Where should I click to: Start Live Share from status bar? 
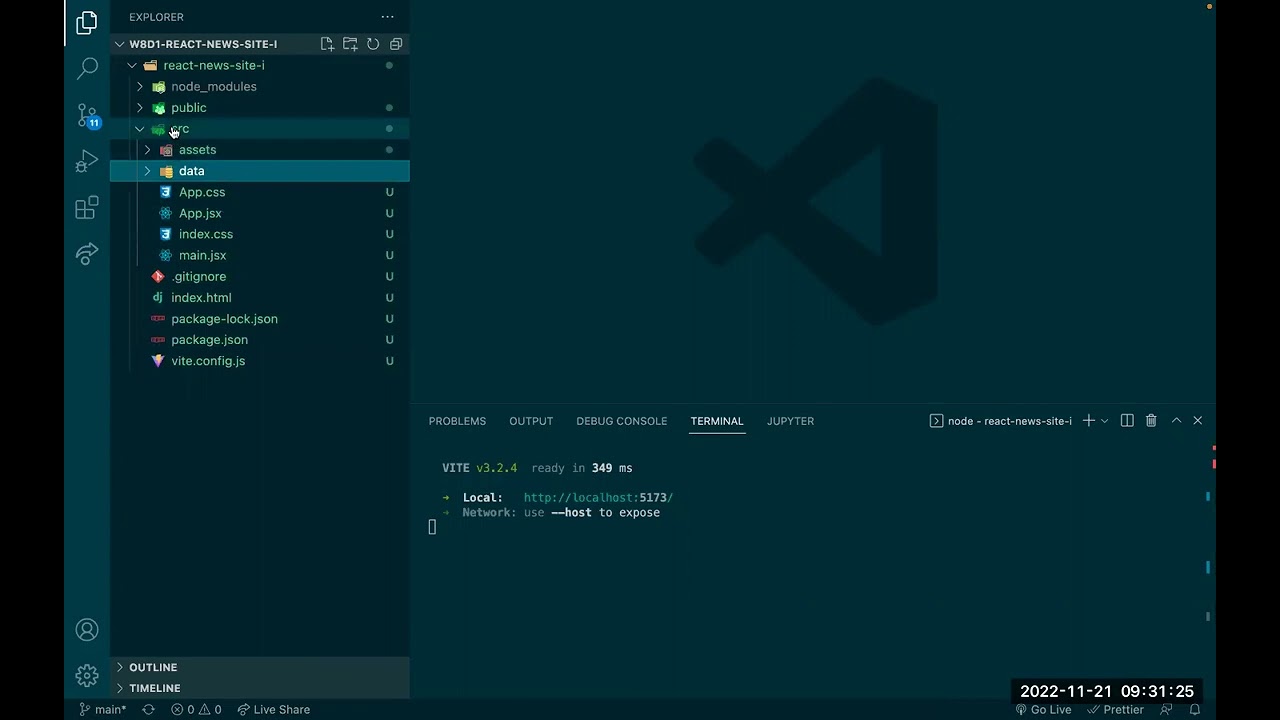[273, 710]
